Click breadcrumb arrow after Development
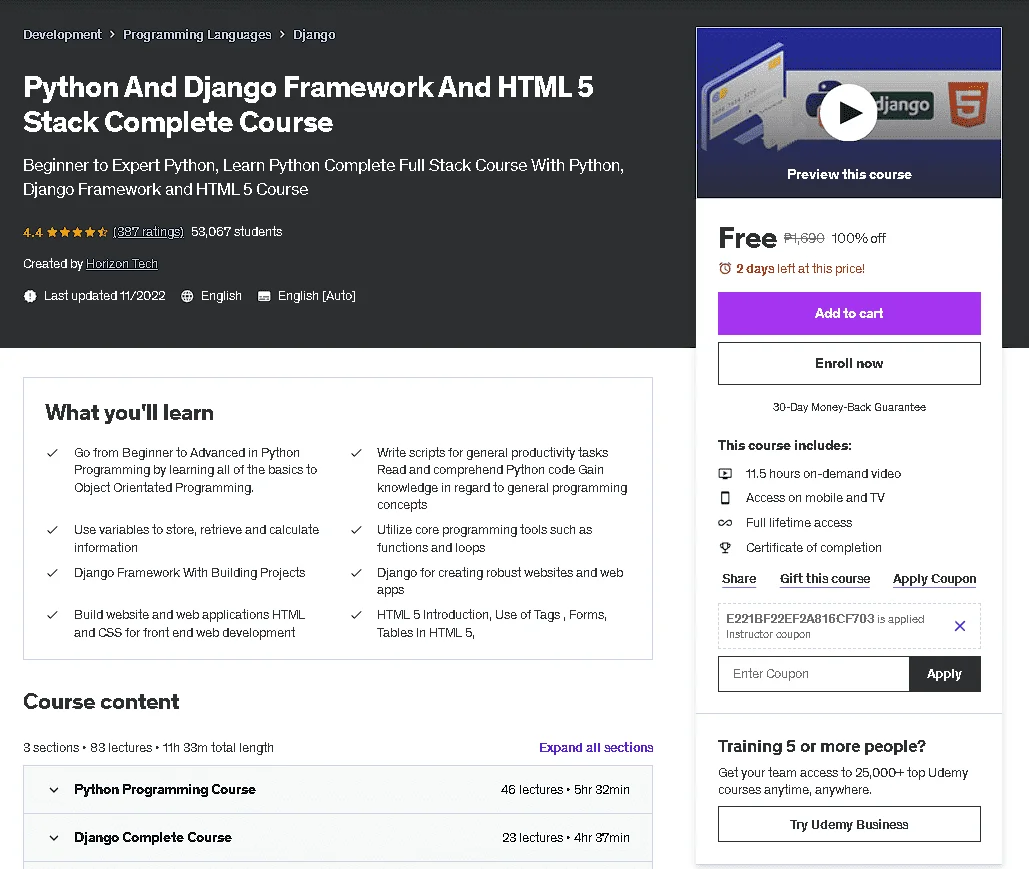The image size is (1029, 869). [112, 34]
